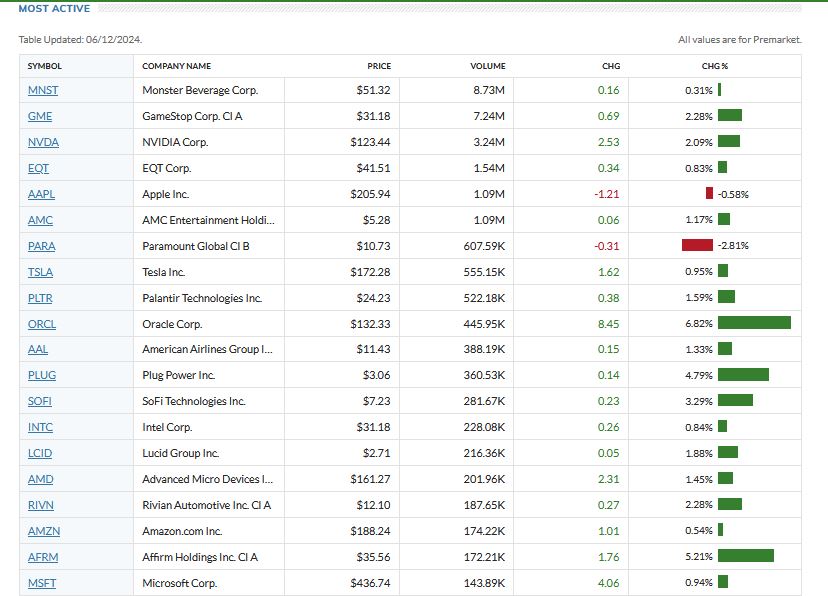This screenshot has height=596, width=828.
Task: Click Oracle's green 6.82% change bar
Action: click(754, 323)
